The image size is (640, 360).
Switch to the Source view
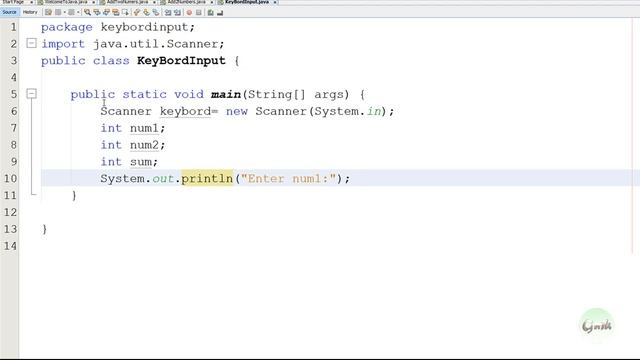pos(9,12)
